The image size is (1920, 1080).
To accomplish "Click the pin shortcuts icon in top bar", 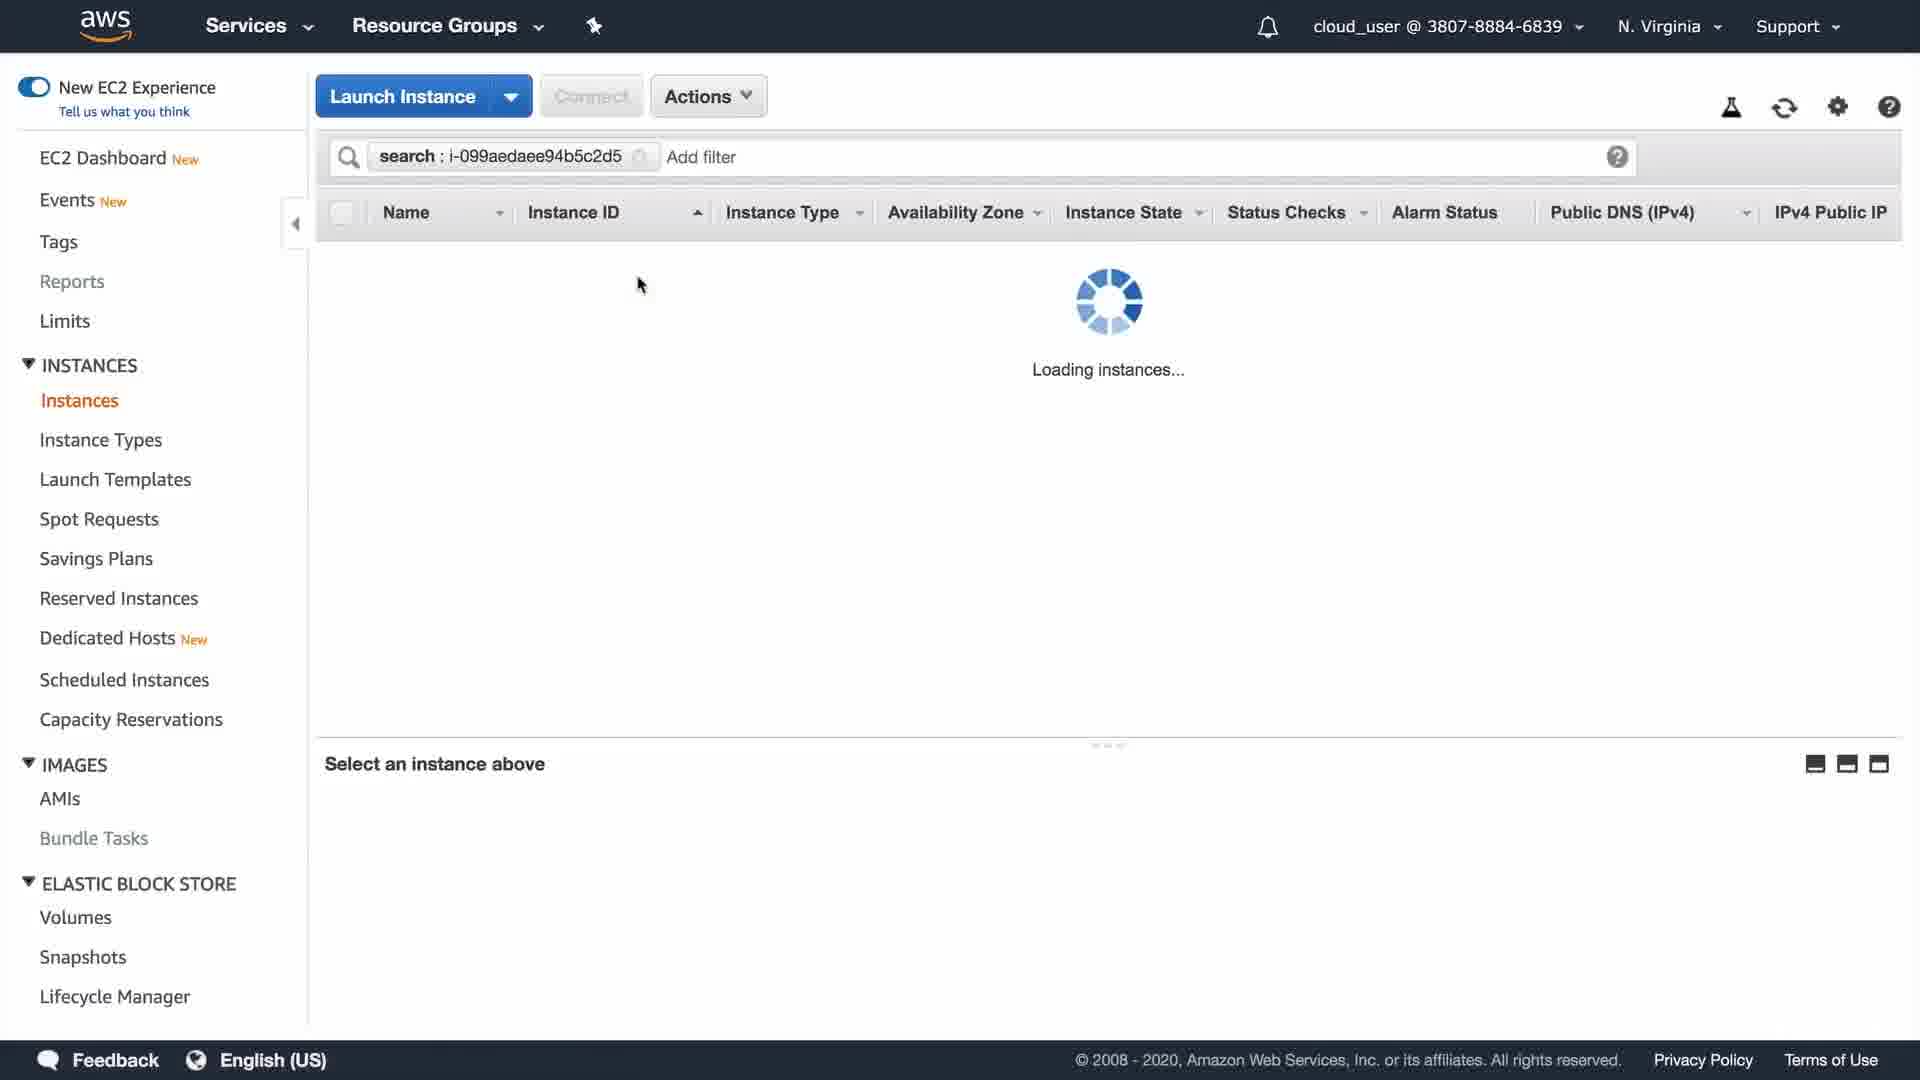I will coord(594,26).
